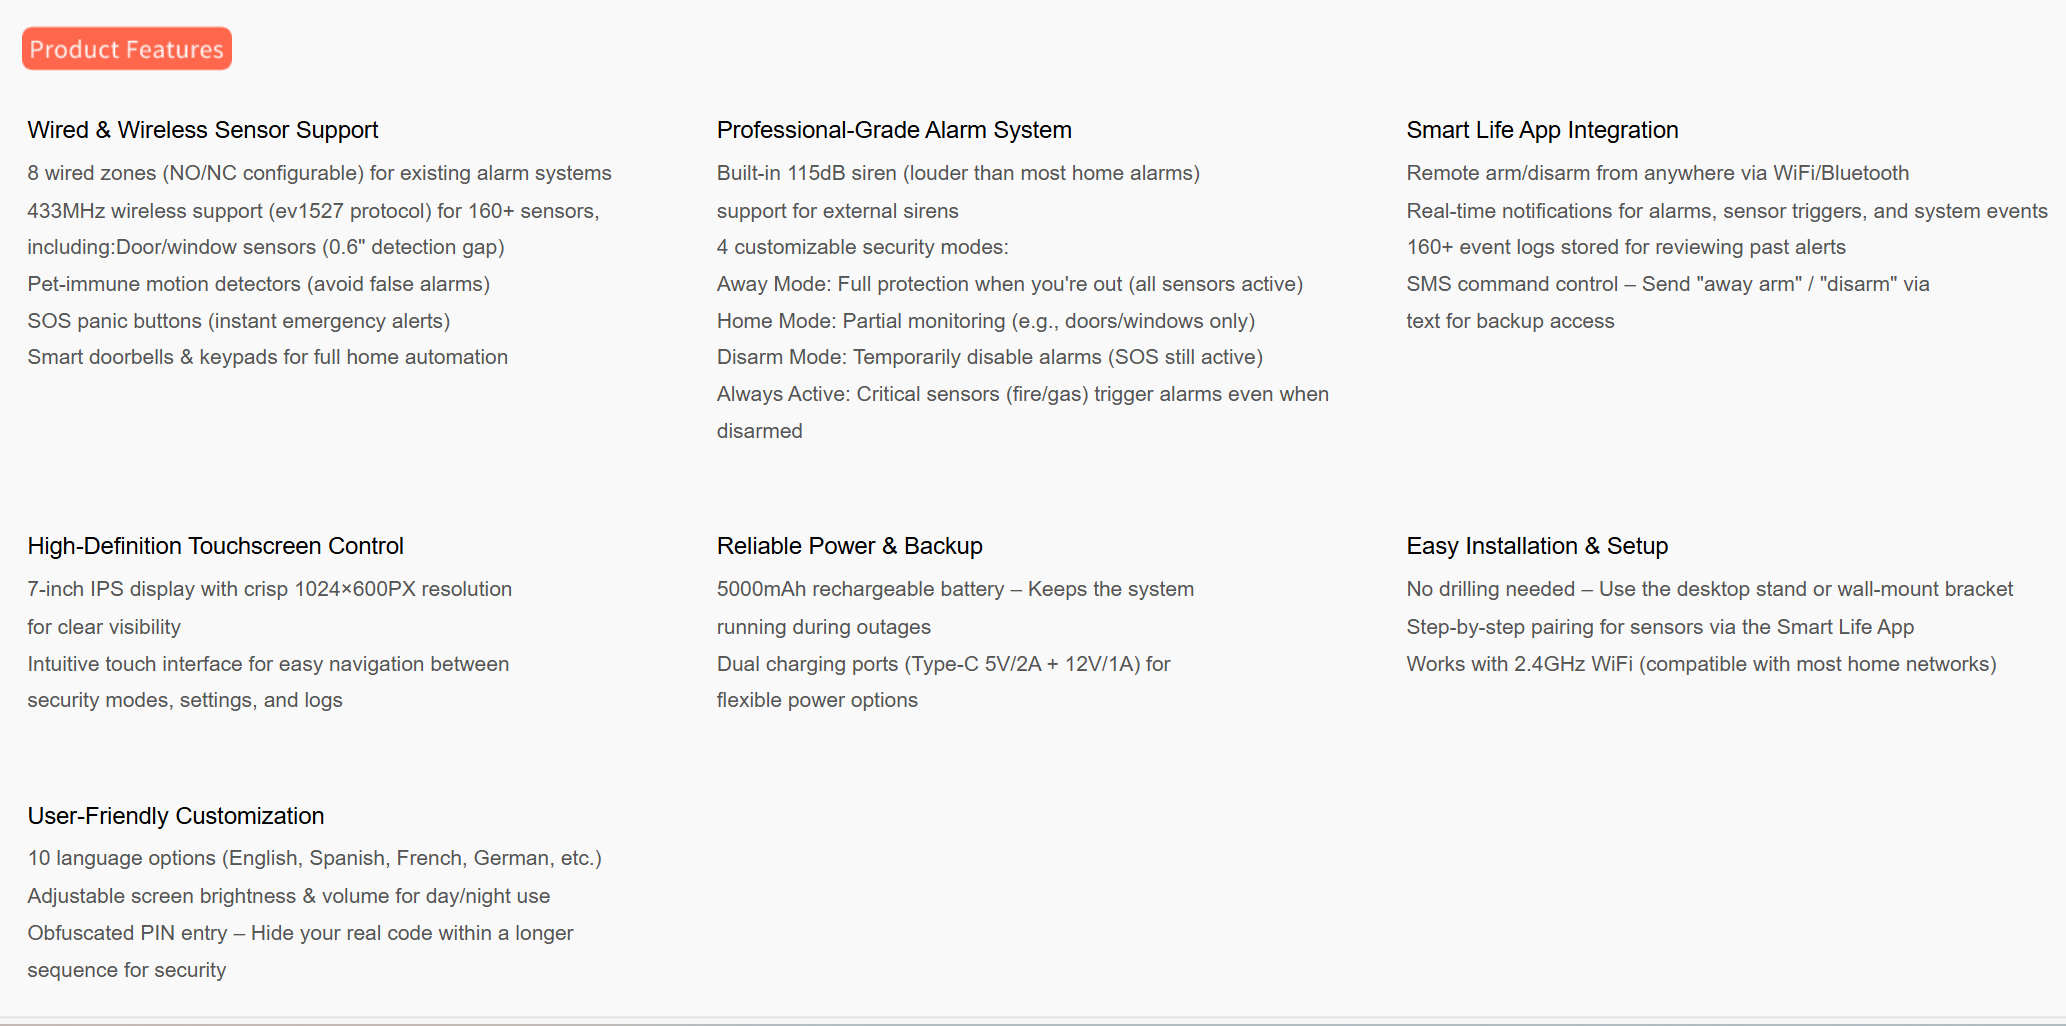
Task: Click the High-Definition Touchscreen Control heading
Action: tap(215, 546)
